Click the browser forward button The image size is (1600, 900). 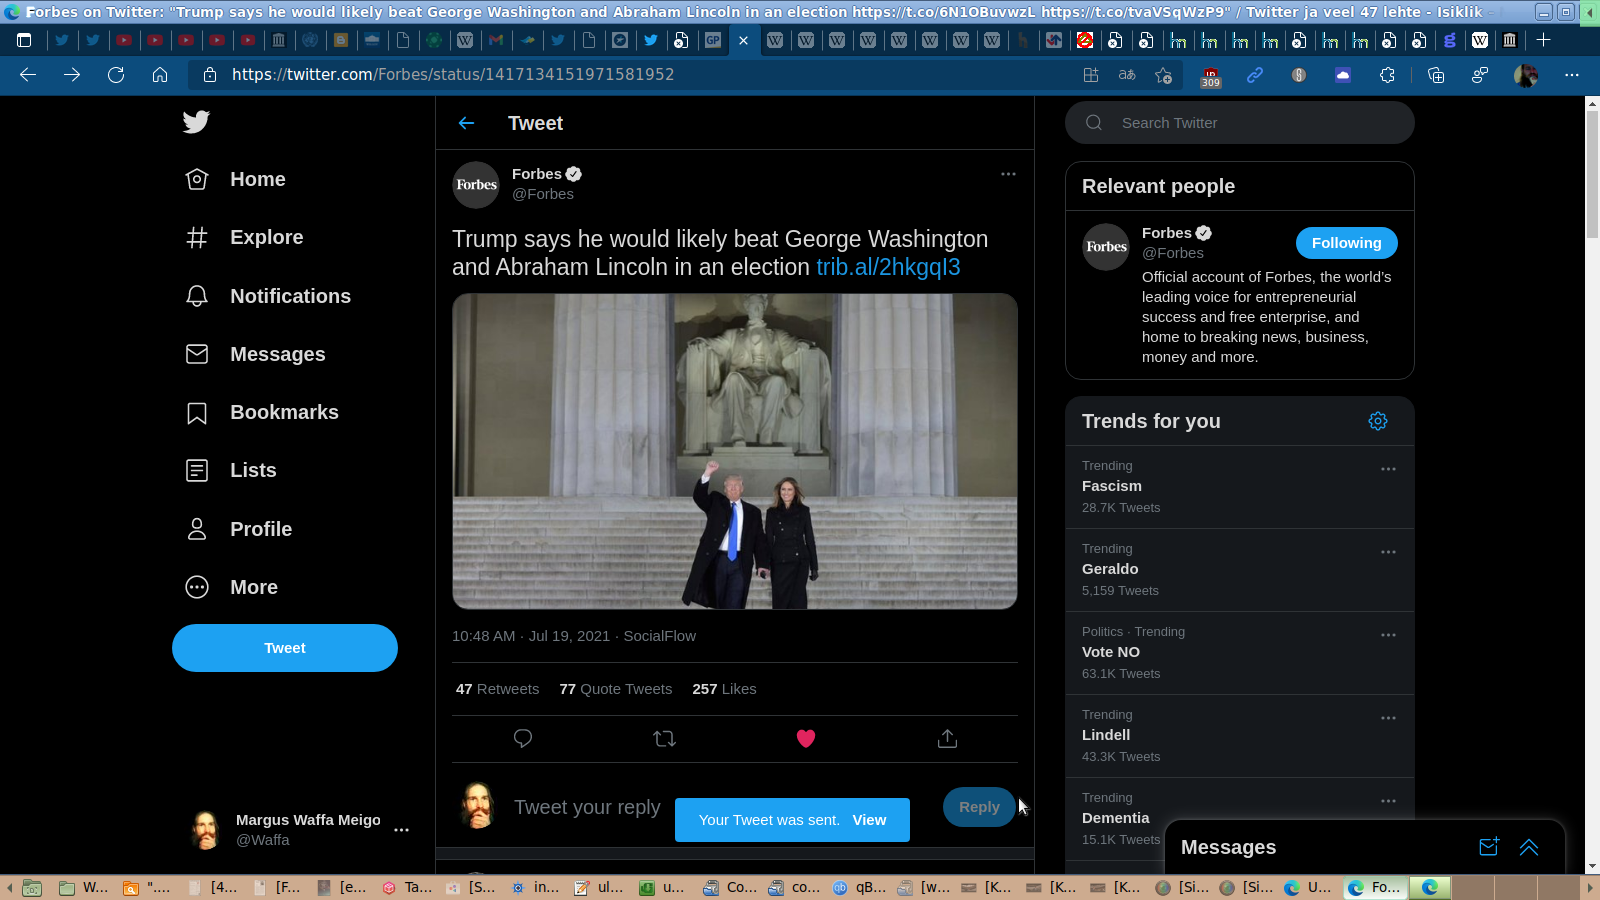72,75
